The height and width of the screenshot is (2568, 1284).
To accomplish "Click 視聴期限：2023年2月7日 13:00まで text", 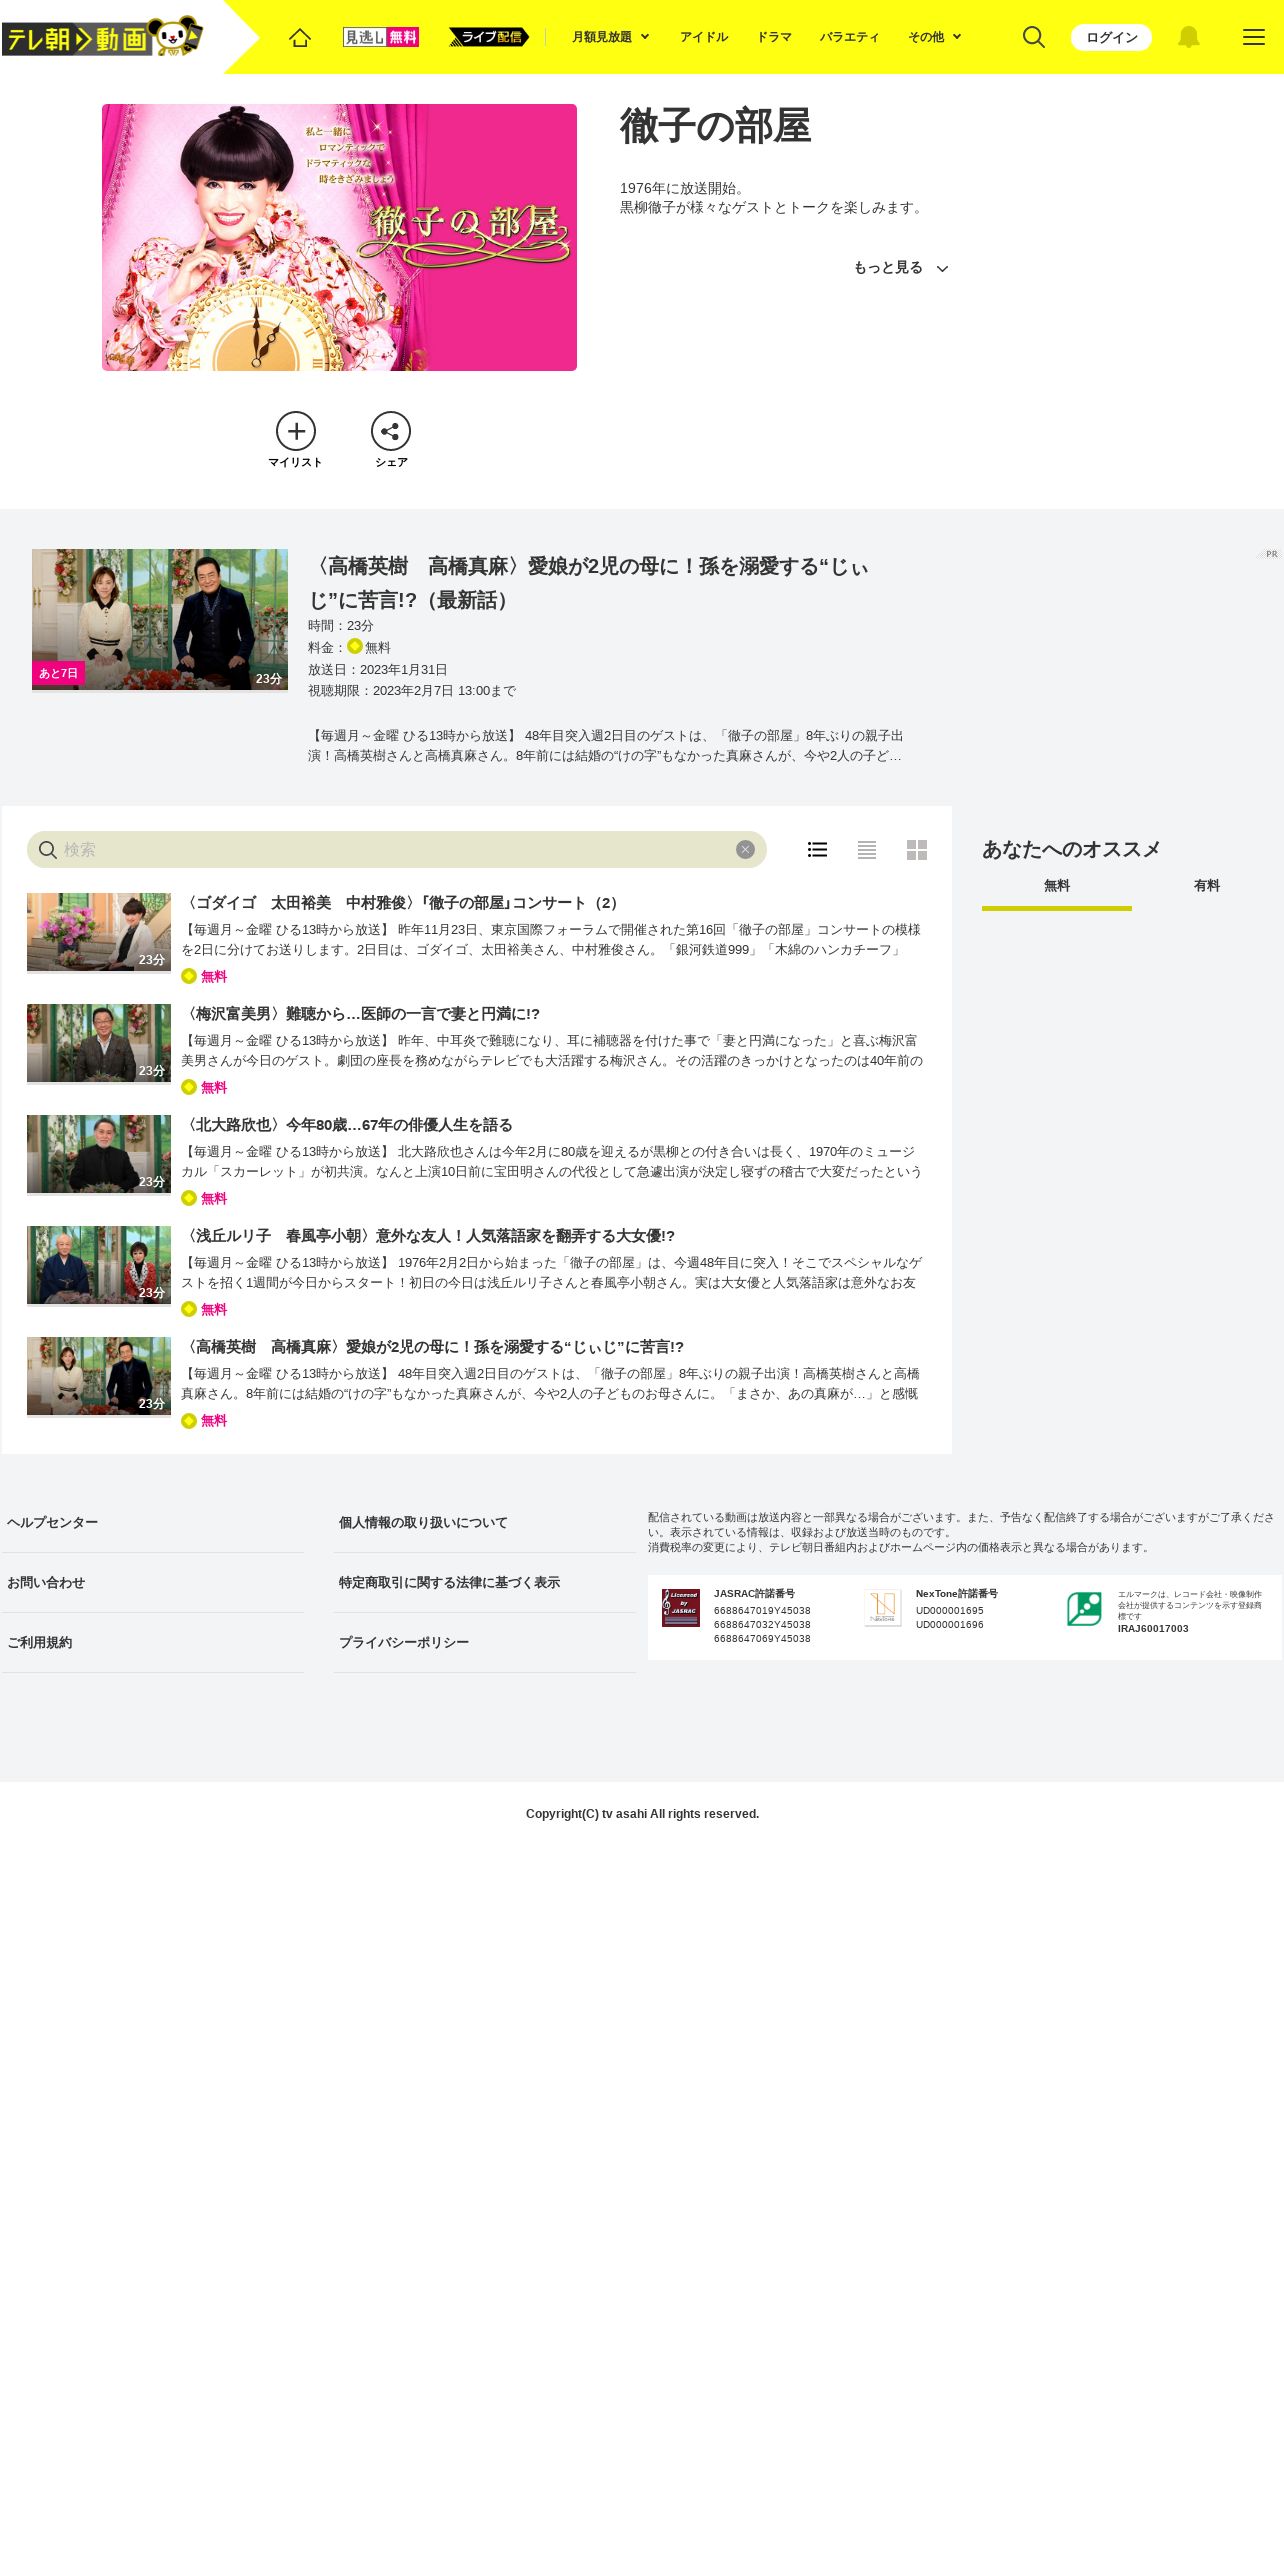I will [x=412, y=691].
